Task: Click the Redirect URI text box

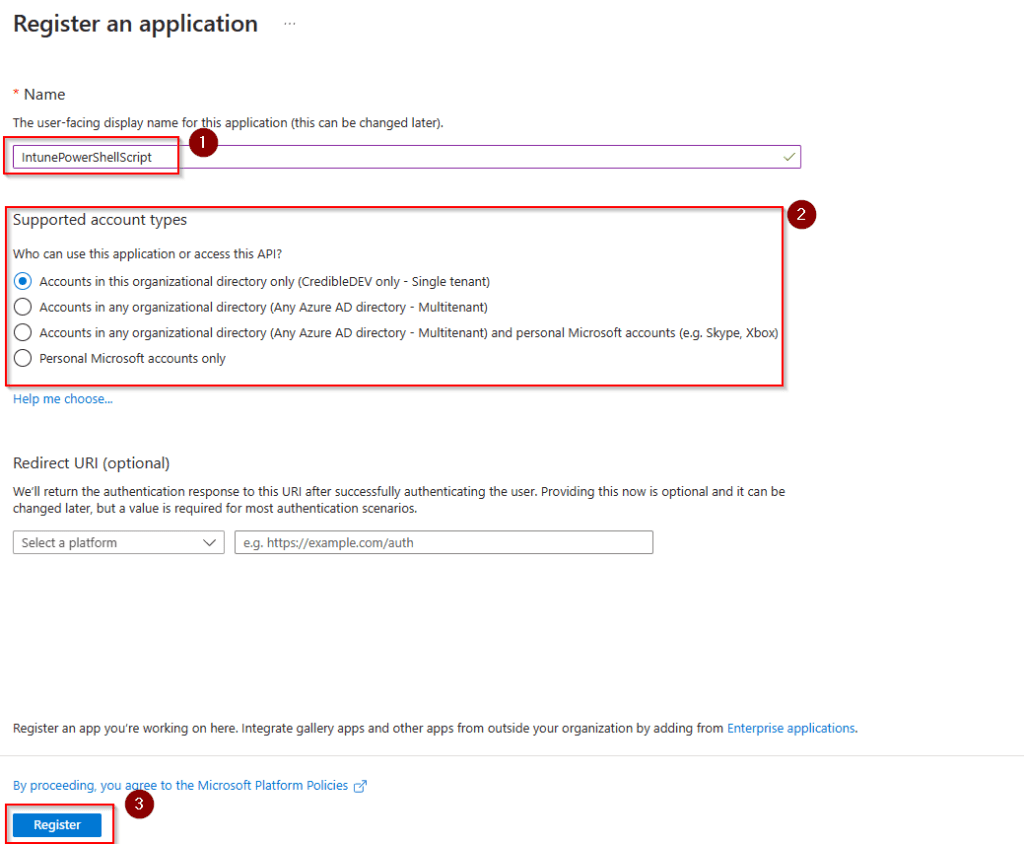Action: pos(444,543)
